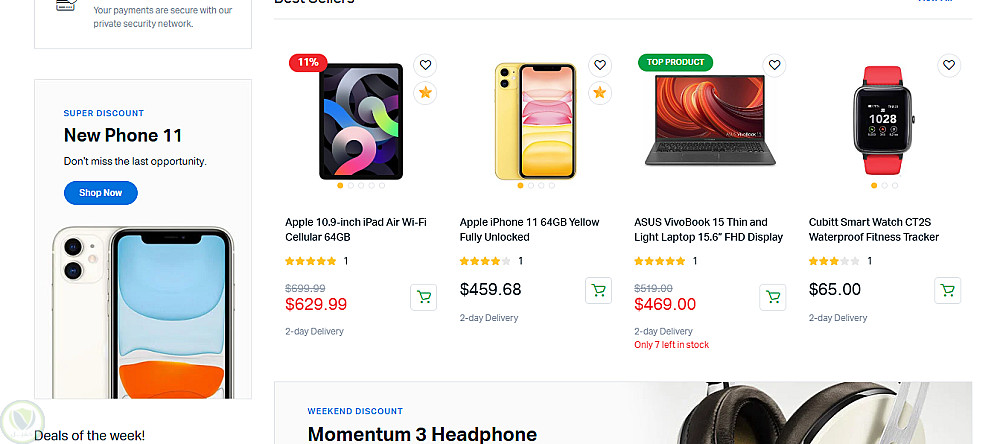Add iPad Air to wishlist with heart icon

(x=425, y=65)
